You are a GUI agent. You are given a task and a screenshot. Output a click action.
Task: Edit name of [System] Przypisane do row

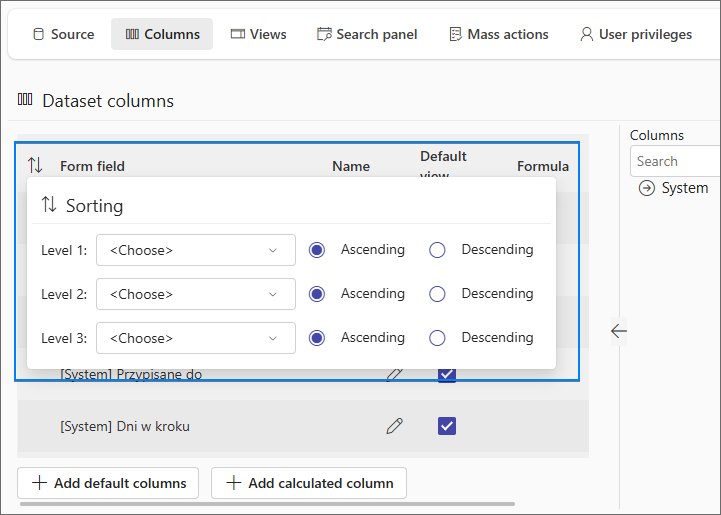pos(395,374)
